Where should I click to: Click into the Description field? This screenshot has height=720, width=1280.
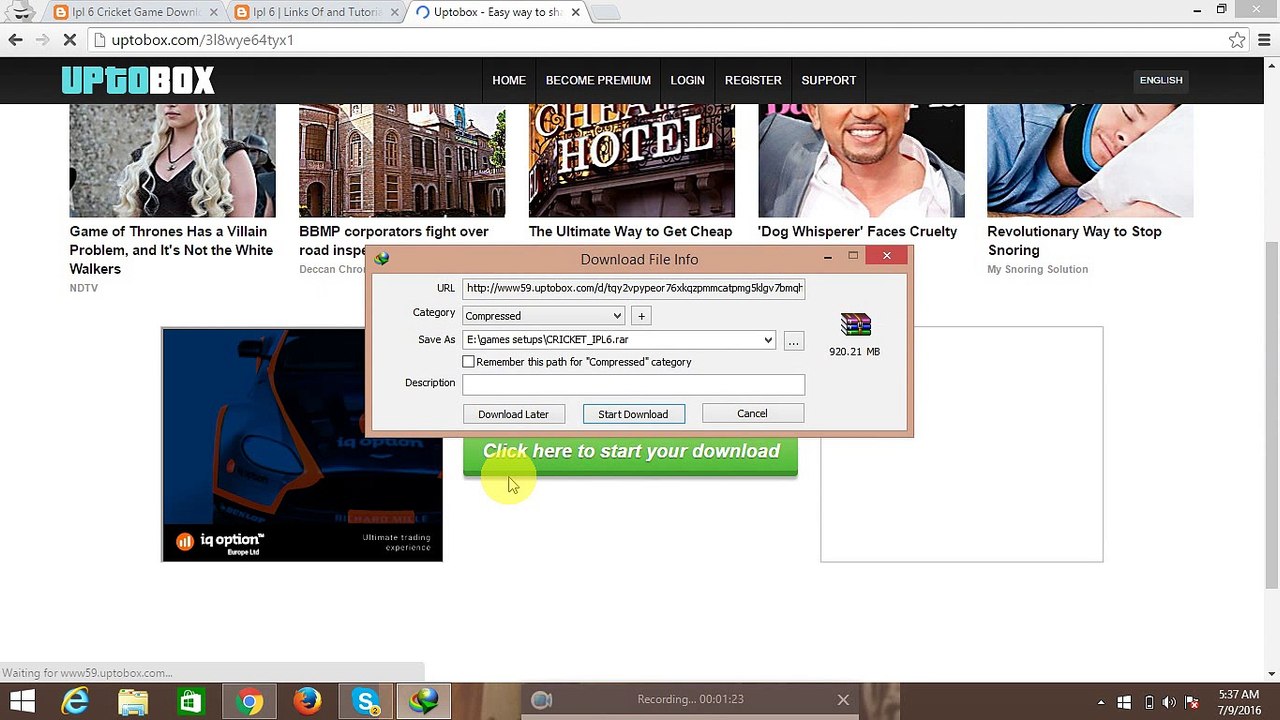pyautogui.click(x=633, y=383)
